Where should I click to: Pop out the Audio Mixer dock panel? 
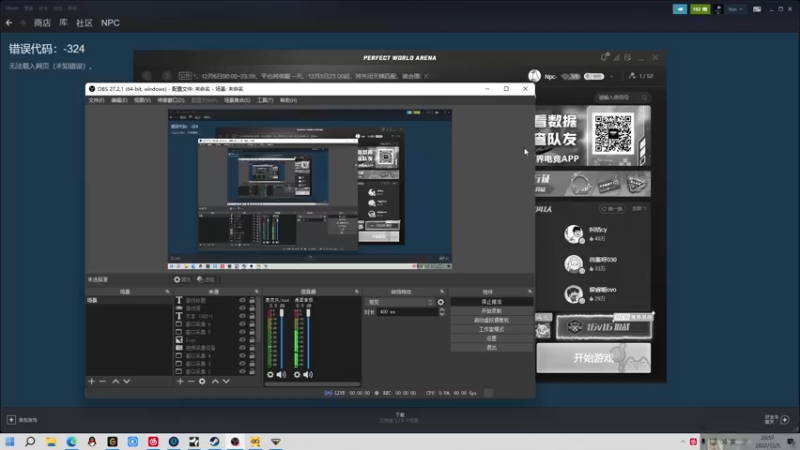point(357,292)
